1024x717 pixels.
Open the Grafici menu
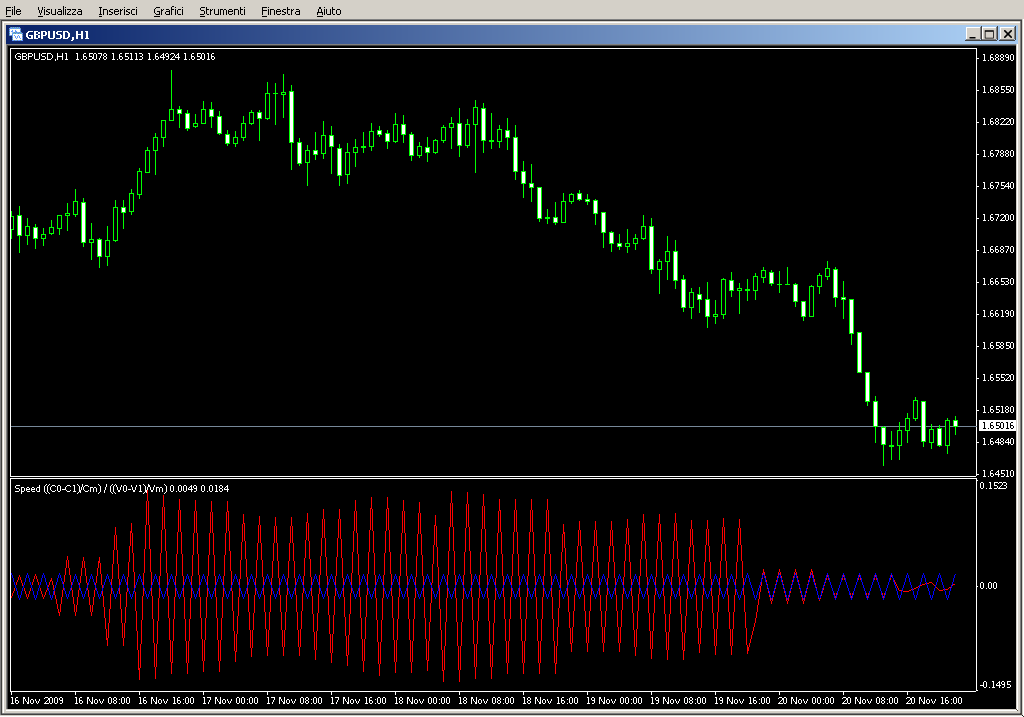pos(168,11)
